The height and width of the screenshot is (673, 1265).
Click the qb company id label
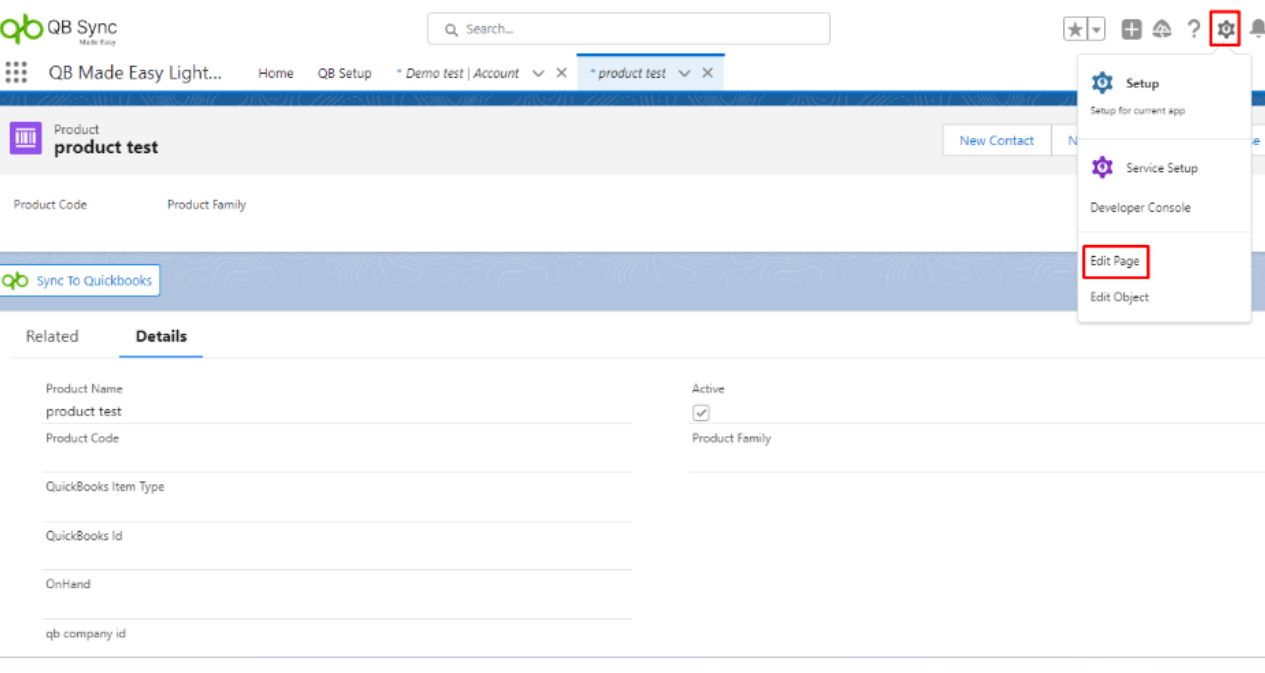coord(86,634)
